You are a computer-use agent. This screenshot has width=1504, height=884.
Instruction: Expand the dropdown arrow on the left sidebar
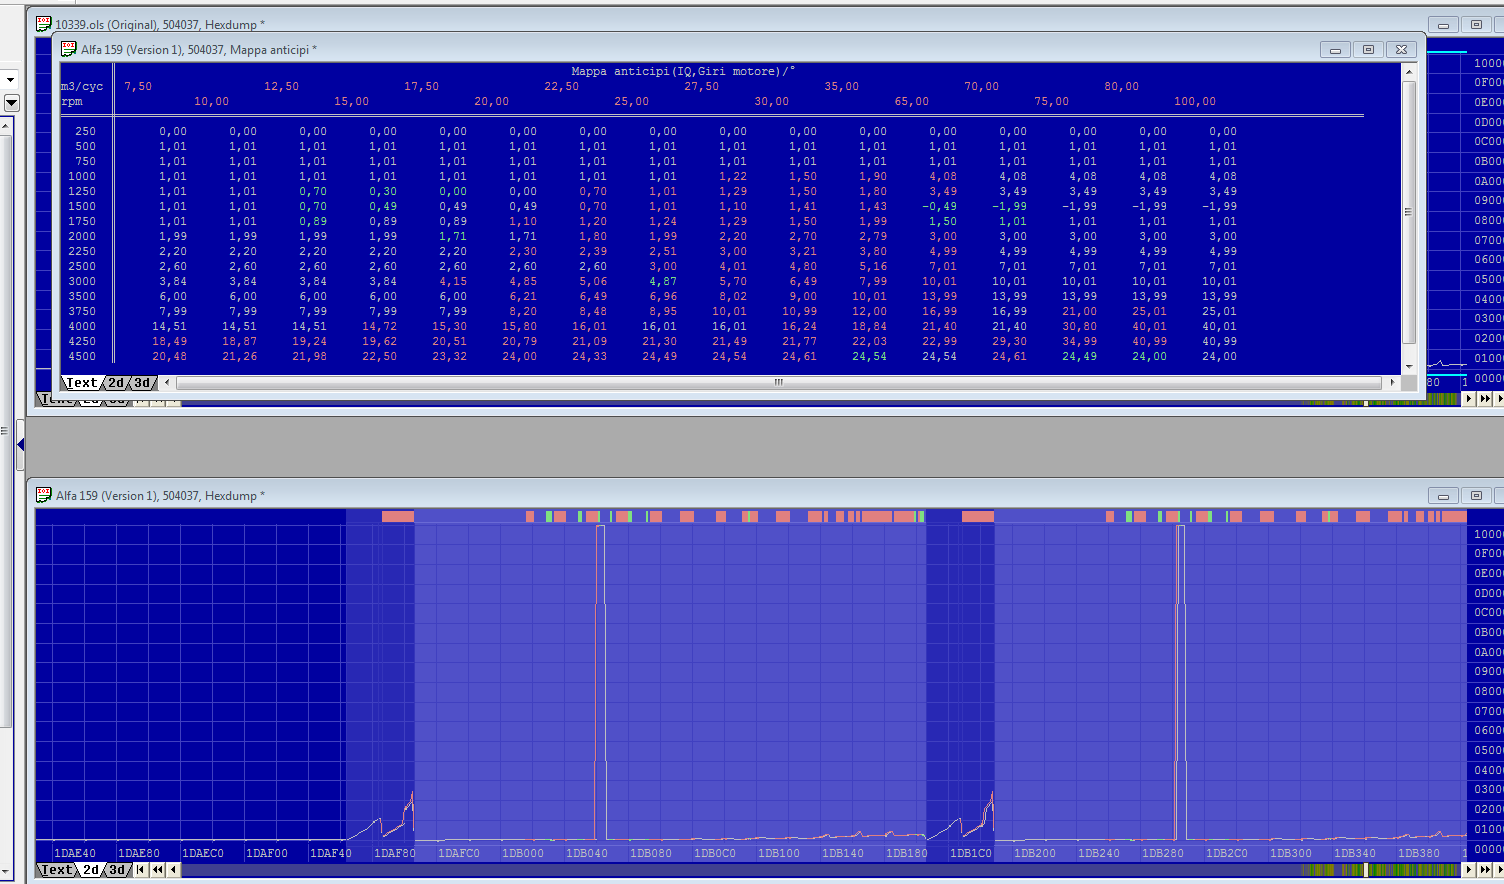pos(11,103)
